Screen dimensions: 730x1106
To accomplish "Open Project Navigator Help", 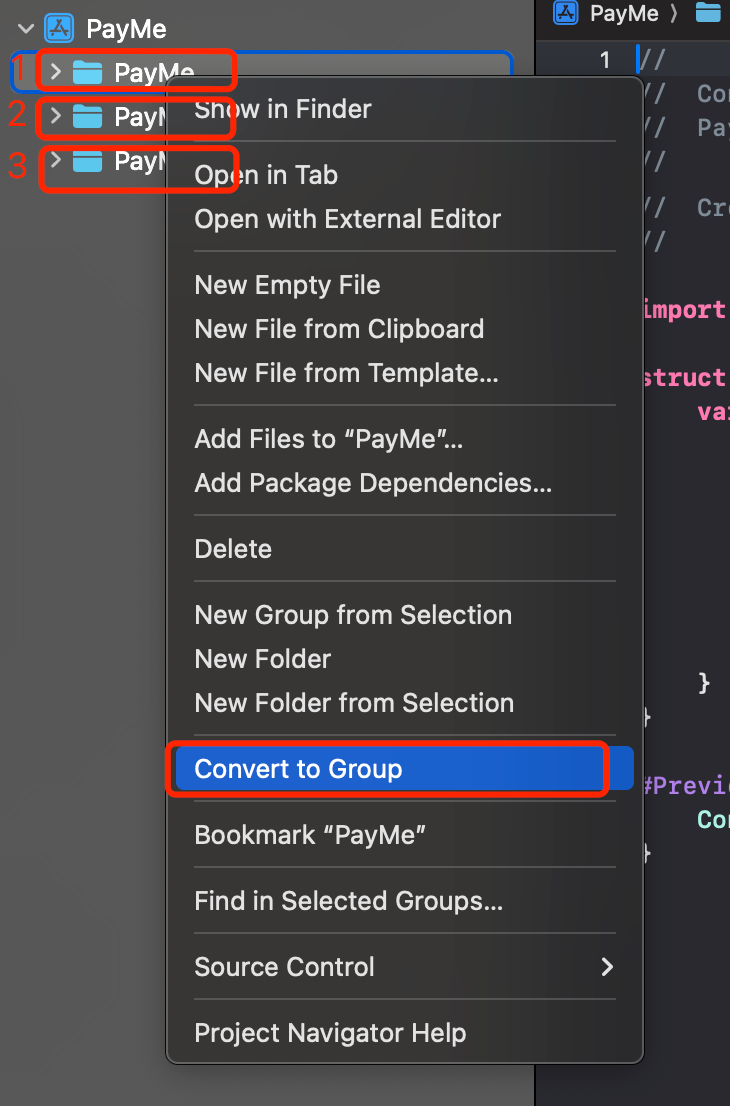I will pos(332,1033).
